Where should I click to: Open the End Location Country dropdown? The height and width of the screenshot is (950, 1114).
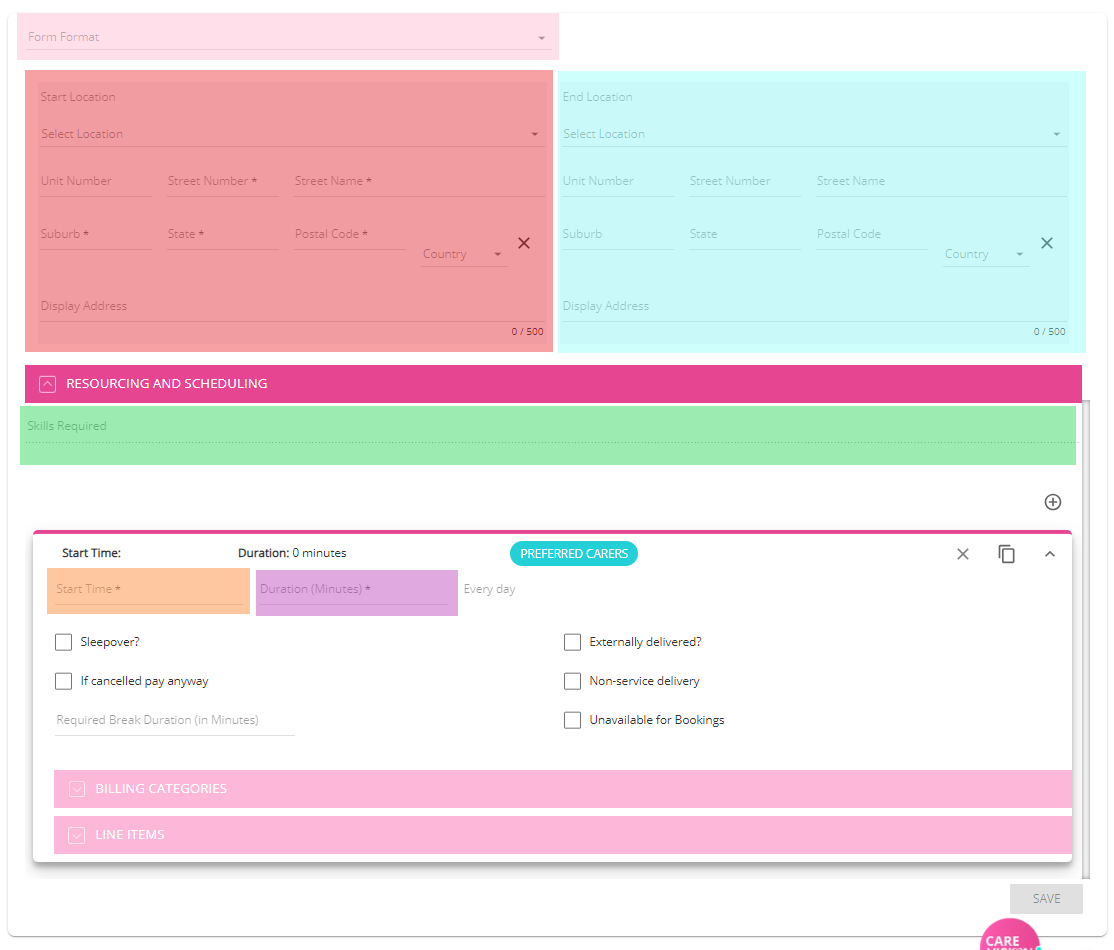(x=986, y=254)
